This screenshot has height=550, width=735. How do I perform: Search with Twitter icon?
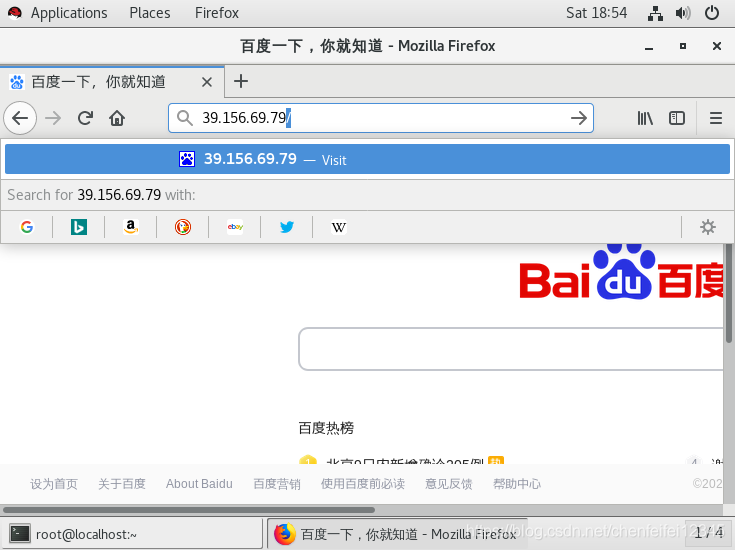coord(287,227)
